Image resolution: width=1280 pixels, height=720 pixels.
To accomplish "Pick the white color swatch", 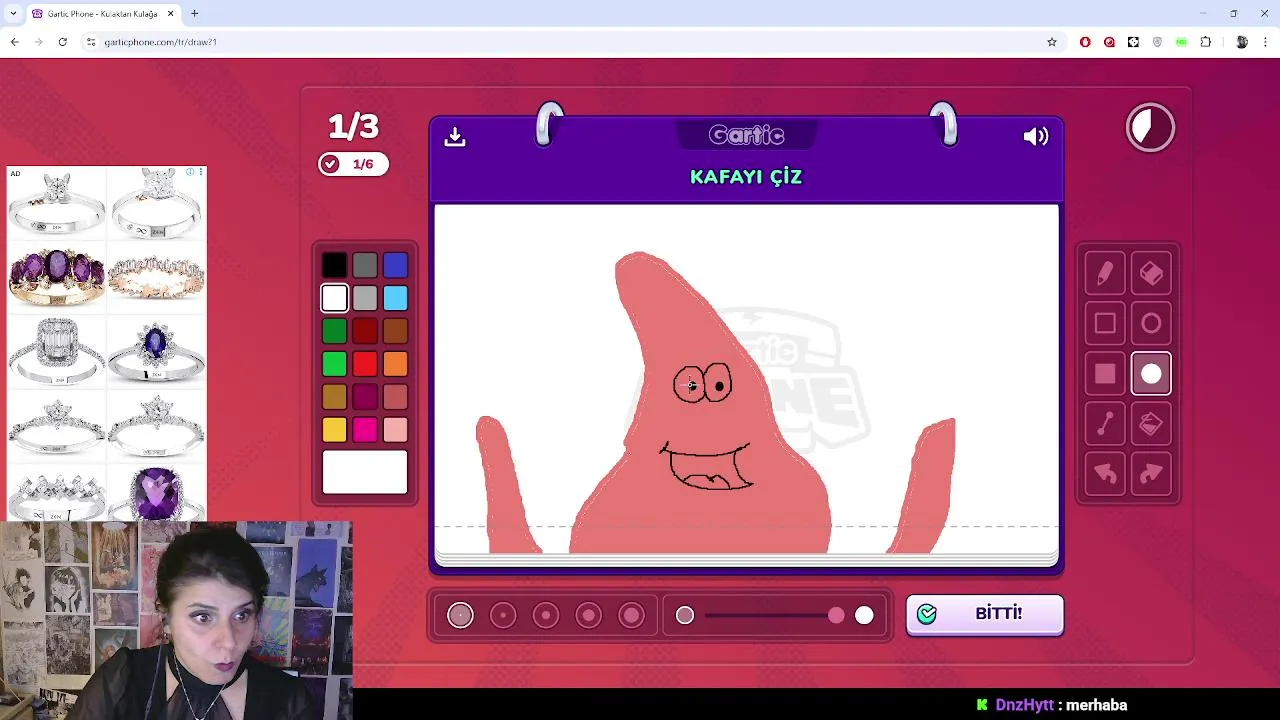I will (x=334, y=298).
